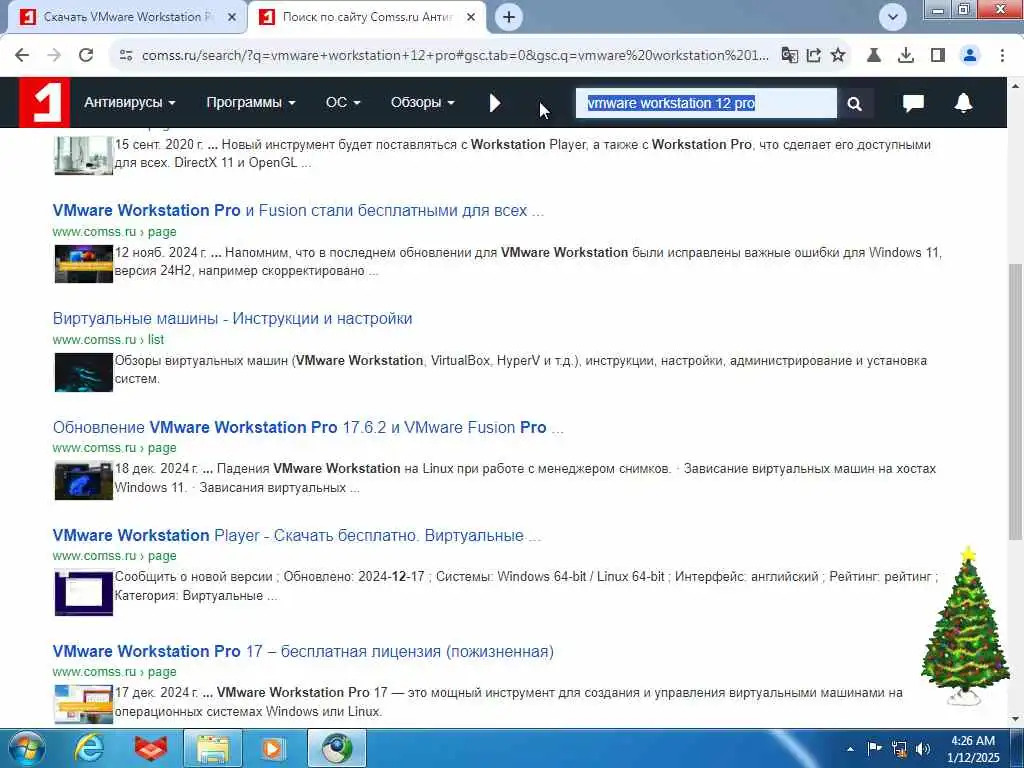Open Chrome Labs flask icon
The height and width of the screenshot is (768, 1024).
coord(874,56)
